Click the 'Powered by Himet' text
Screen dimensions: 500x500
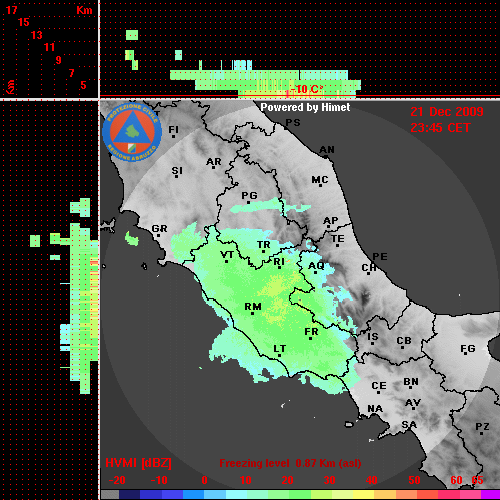[x=305, y=107]
